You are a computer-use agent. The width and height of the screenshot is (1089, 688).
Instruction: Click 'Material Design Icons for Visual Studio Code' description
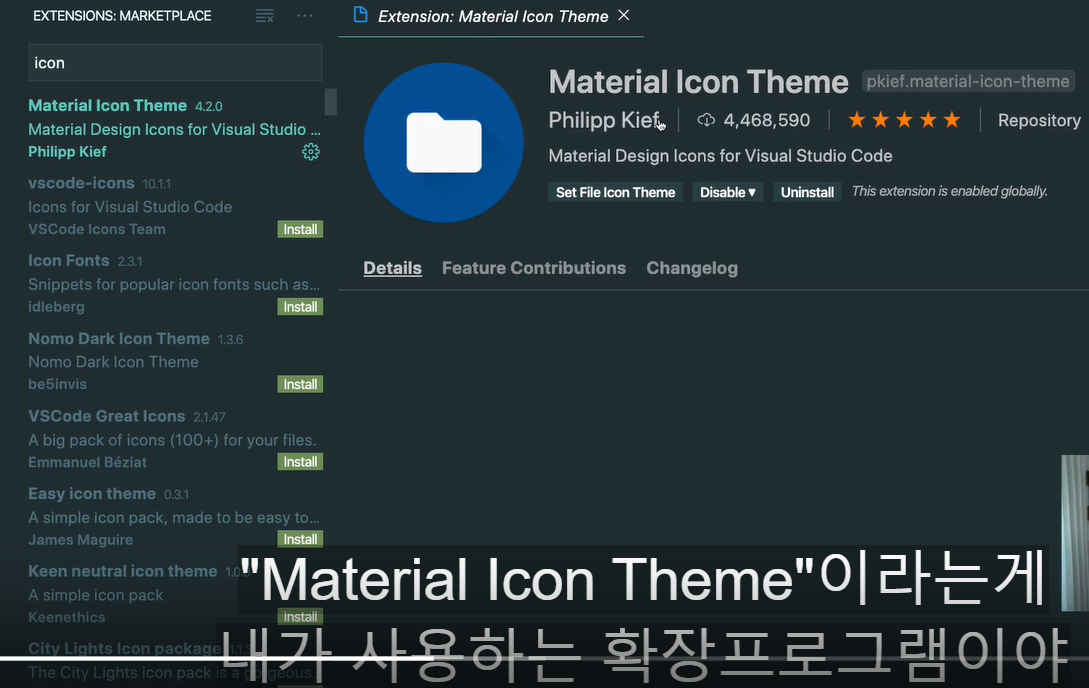click(720, 156)
